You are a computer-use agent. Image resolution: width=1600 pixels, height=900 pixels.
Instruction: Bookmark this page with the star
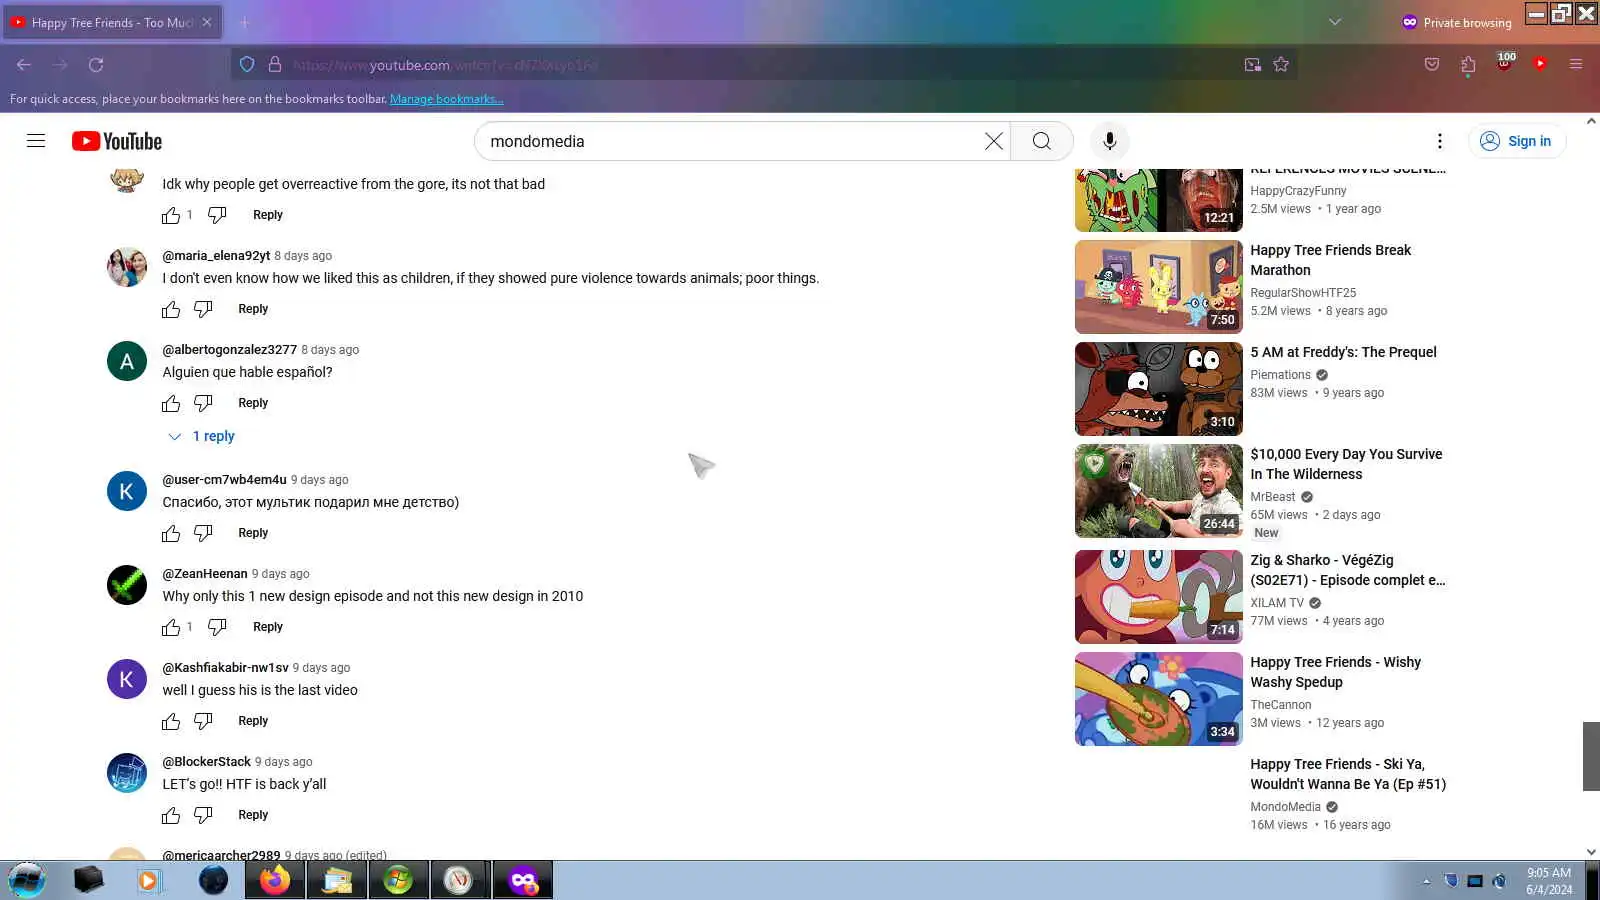click(1281, 65)
